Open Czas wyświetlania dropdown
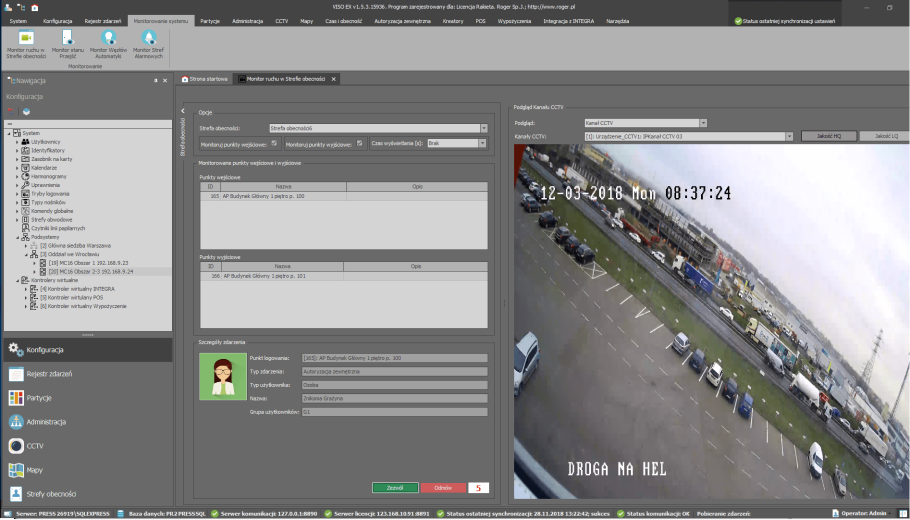Image resolution: width=910 pixels, height=520 pixels. pos(481,143)
